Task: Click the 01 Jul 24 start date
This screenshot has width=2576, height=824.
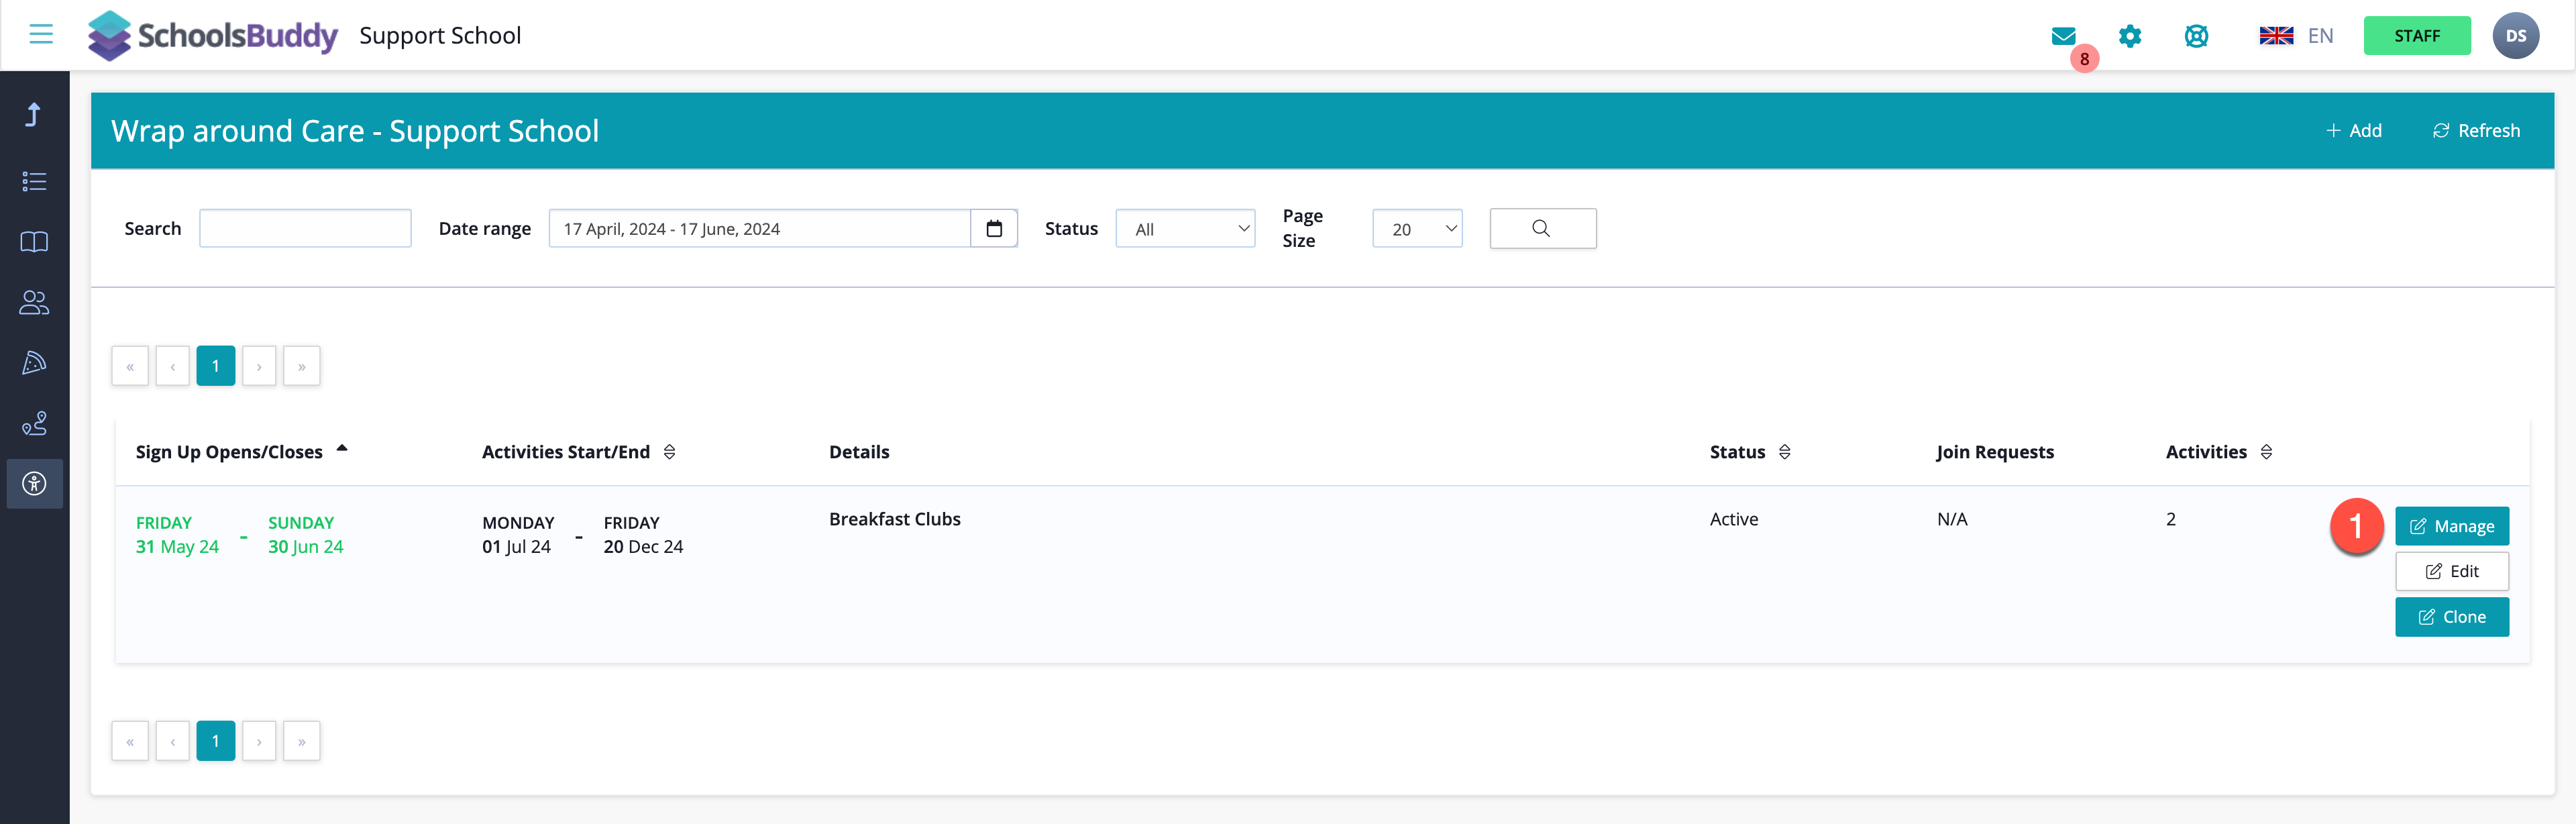Action: coord(516,547)
